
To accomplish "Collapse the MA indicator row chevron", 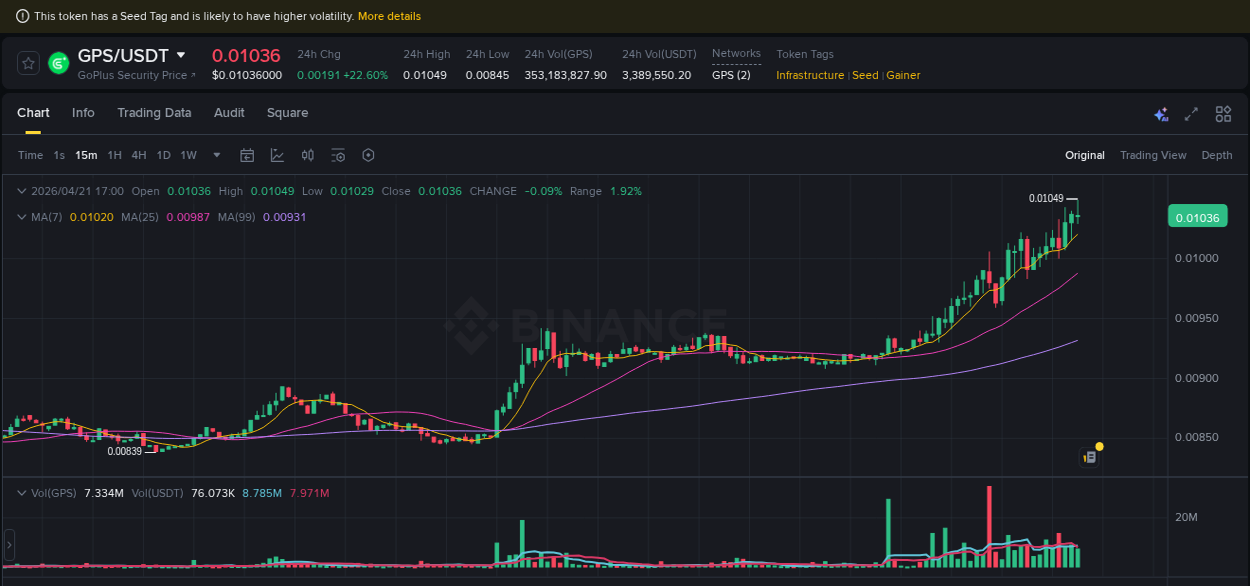I will [x=22, y=217].
